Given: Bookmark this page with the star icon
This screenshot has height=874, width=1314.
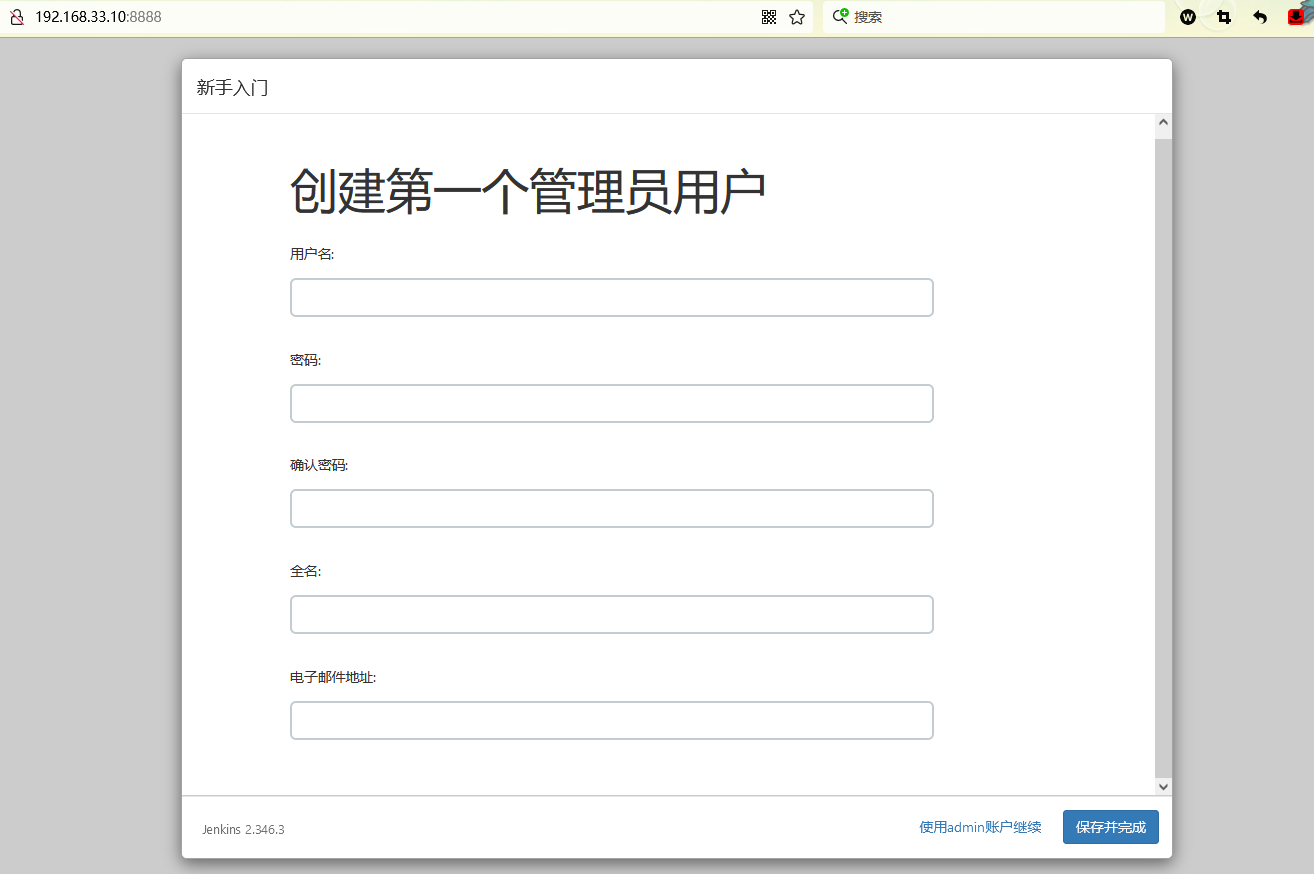Looking at the screenshot, I should pyautogui.click(x=797, y=17).
